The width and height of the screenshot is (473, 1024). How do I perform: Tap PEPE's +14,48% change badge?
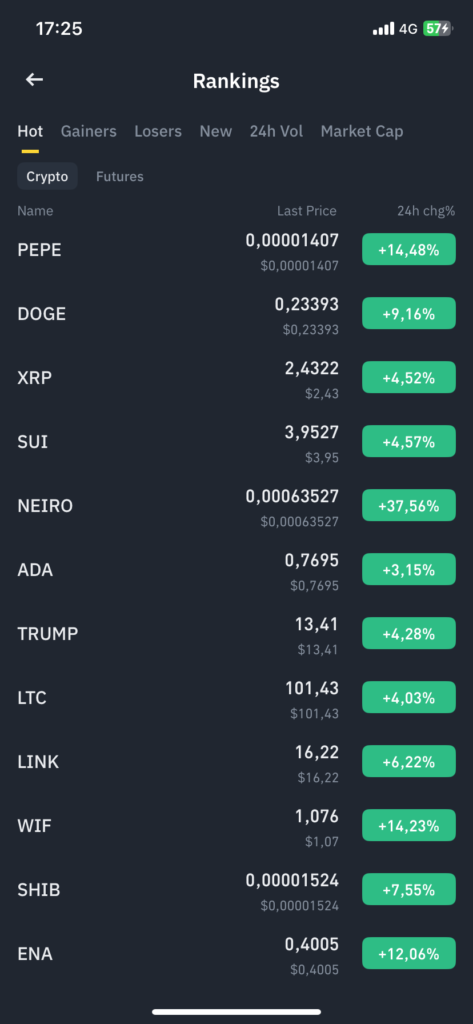coord(409,249)
